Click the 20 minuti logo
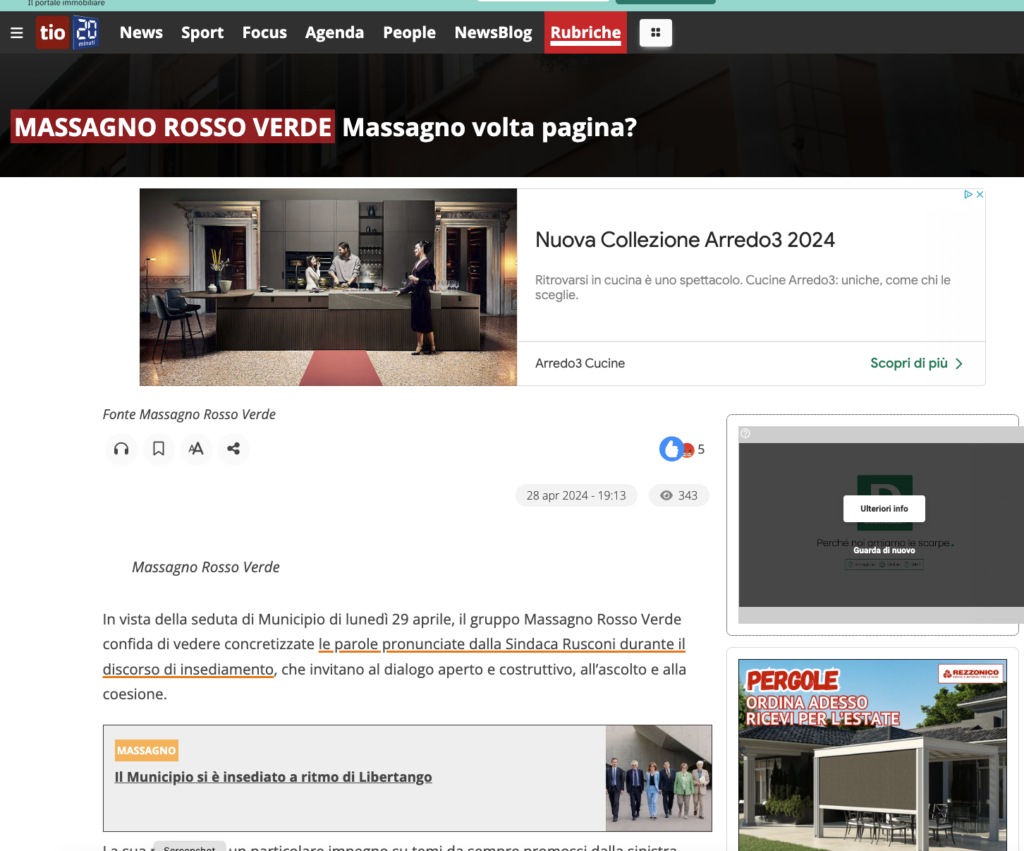 click(x=87, y=32)
